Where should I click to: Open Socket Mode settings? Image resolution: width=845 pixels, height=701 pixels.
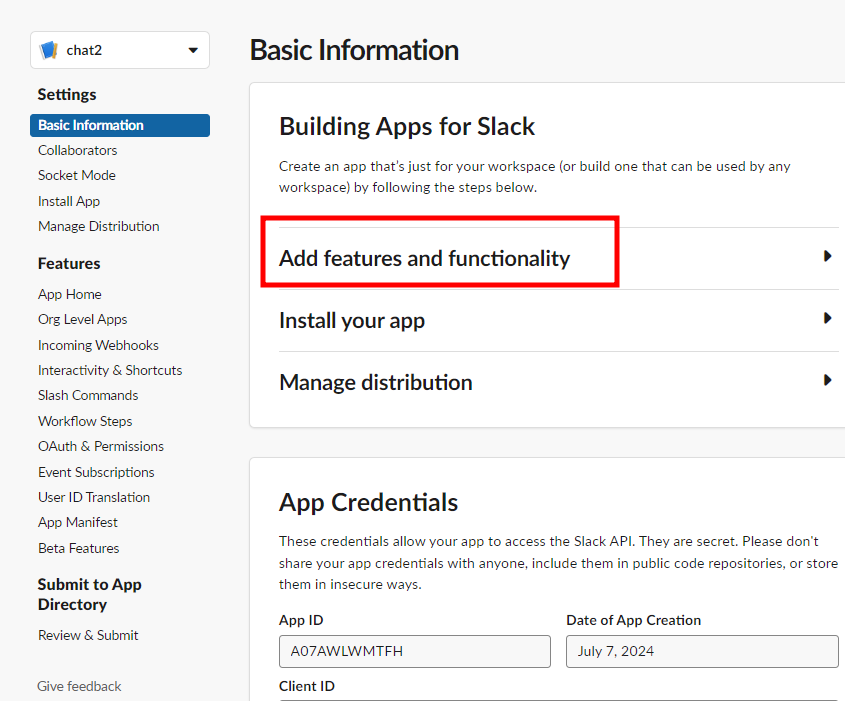[77, 175]
